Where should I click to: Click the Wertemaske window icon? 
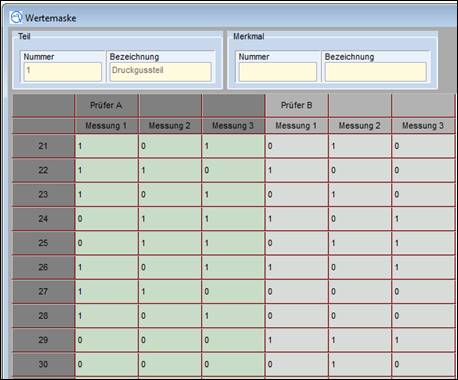point(15,17)
